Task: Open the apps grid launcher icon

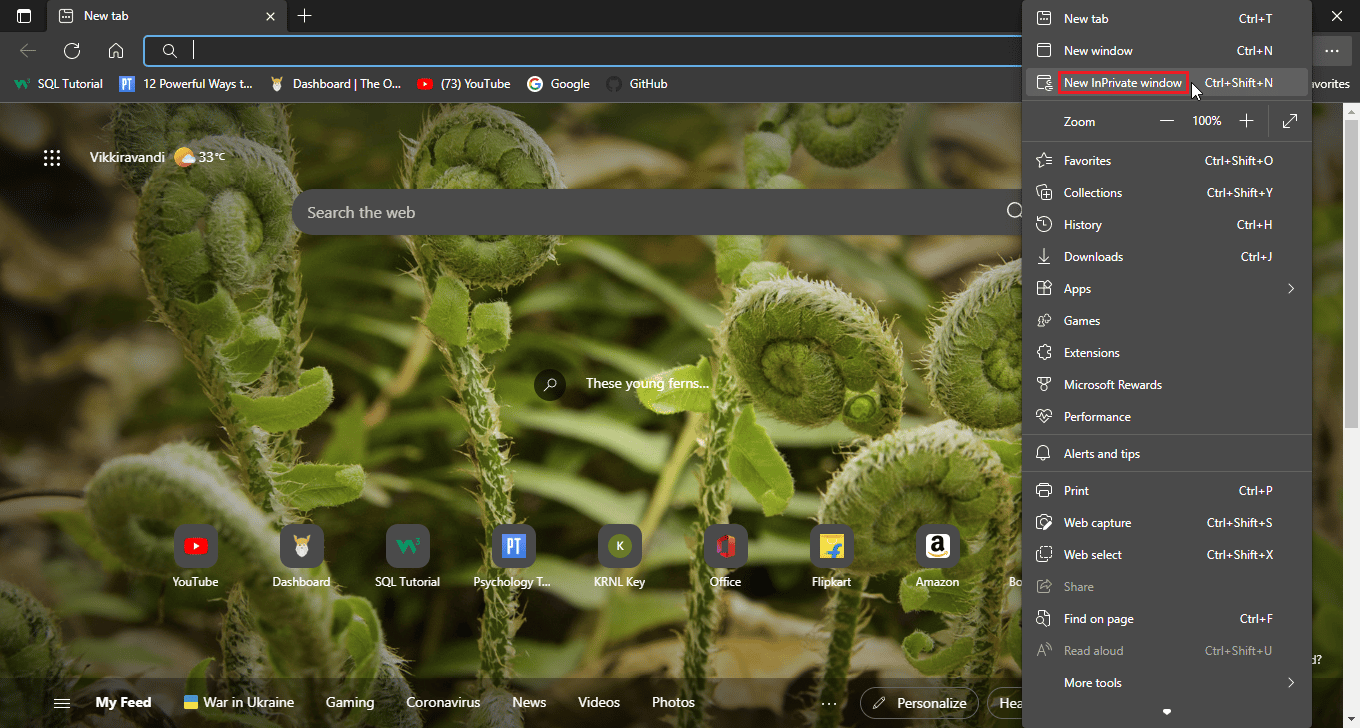Action: tap(52, 157)
